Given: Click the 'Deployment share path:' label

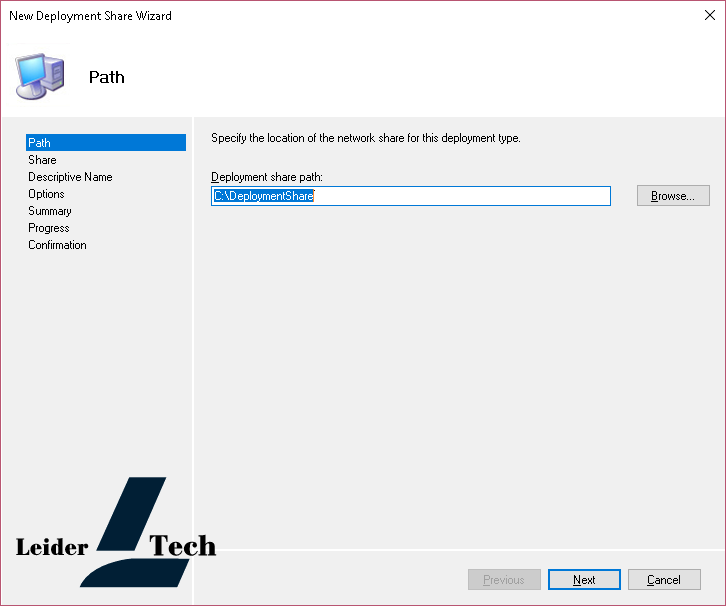Looking at the screenshot, I should (267, 177).
